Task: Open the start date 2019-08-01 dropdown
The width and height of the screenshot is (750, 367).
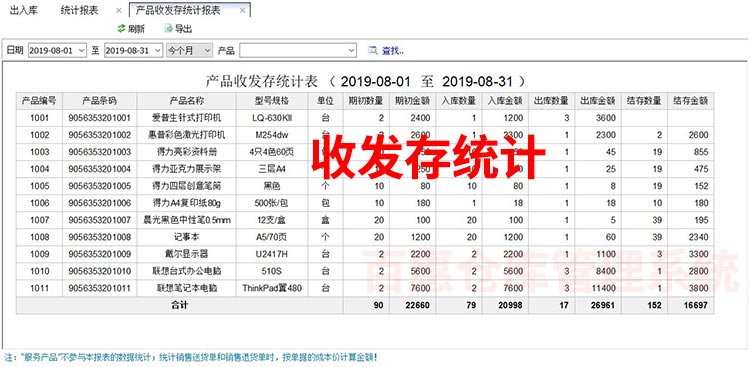Action: 81,50
